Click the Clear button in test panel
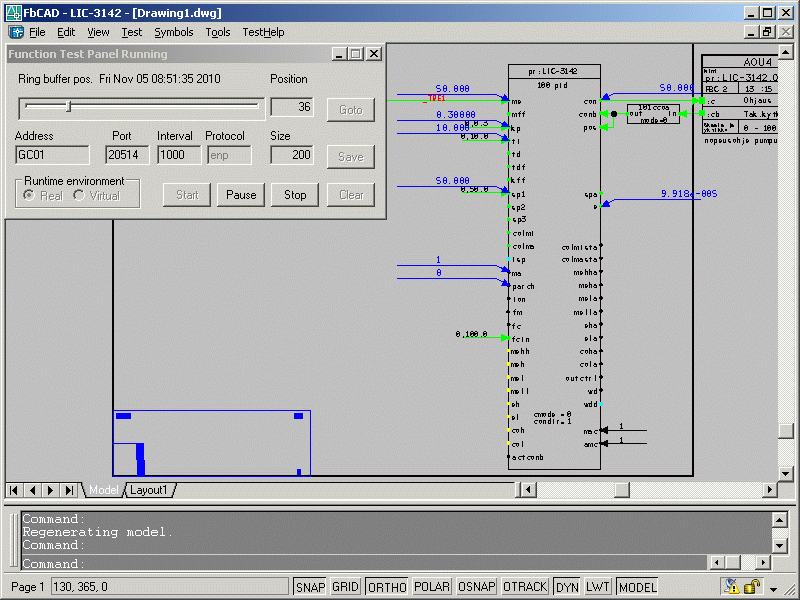800x600 pixels. click(x=351, y=195)
